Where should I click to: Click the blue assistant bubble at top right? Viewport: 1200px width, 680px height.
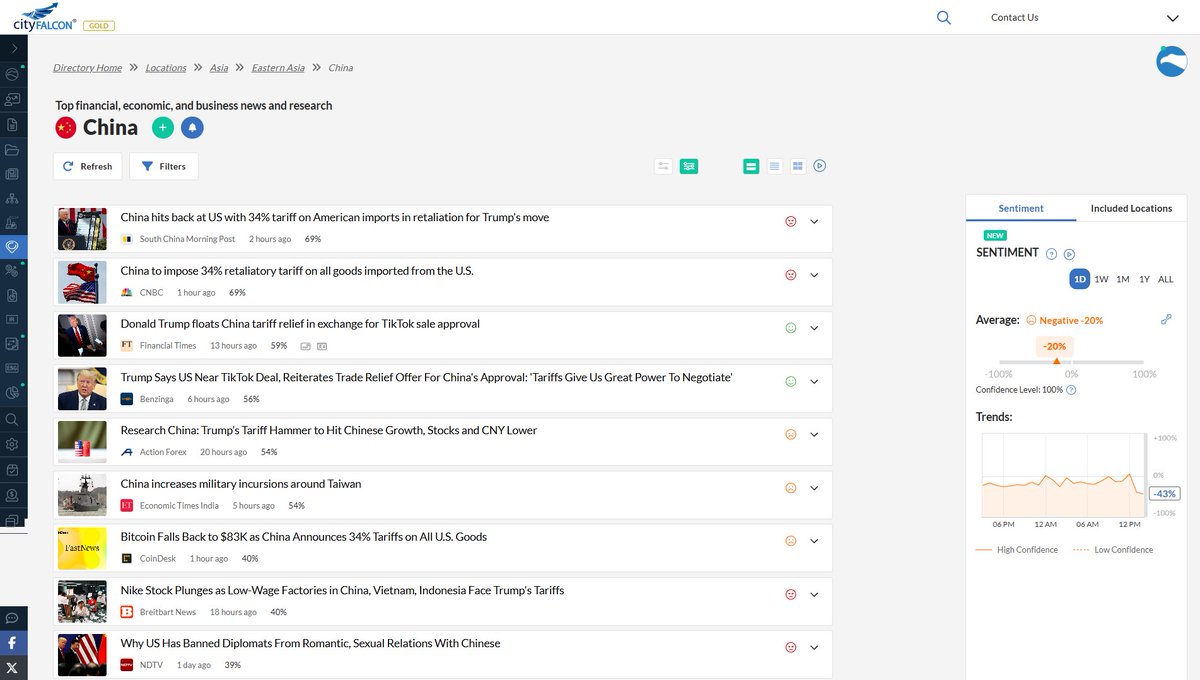tap(1171, 61)
